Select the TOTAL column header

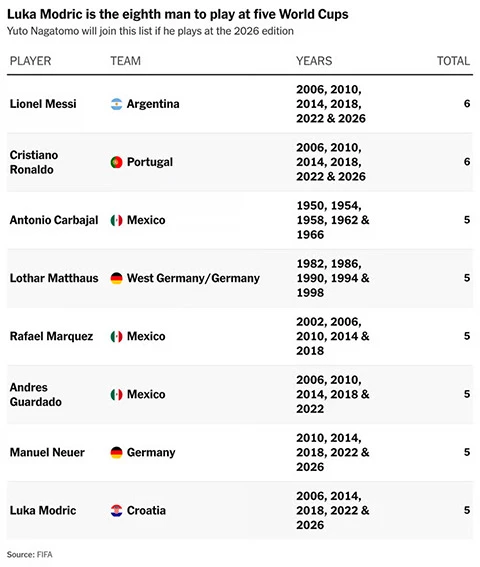pyautogui.click(x=453, y=61)
